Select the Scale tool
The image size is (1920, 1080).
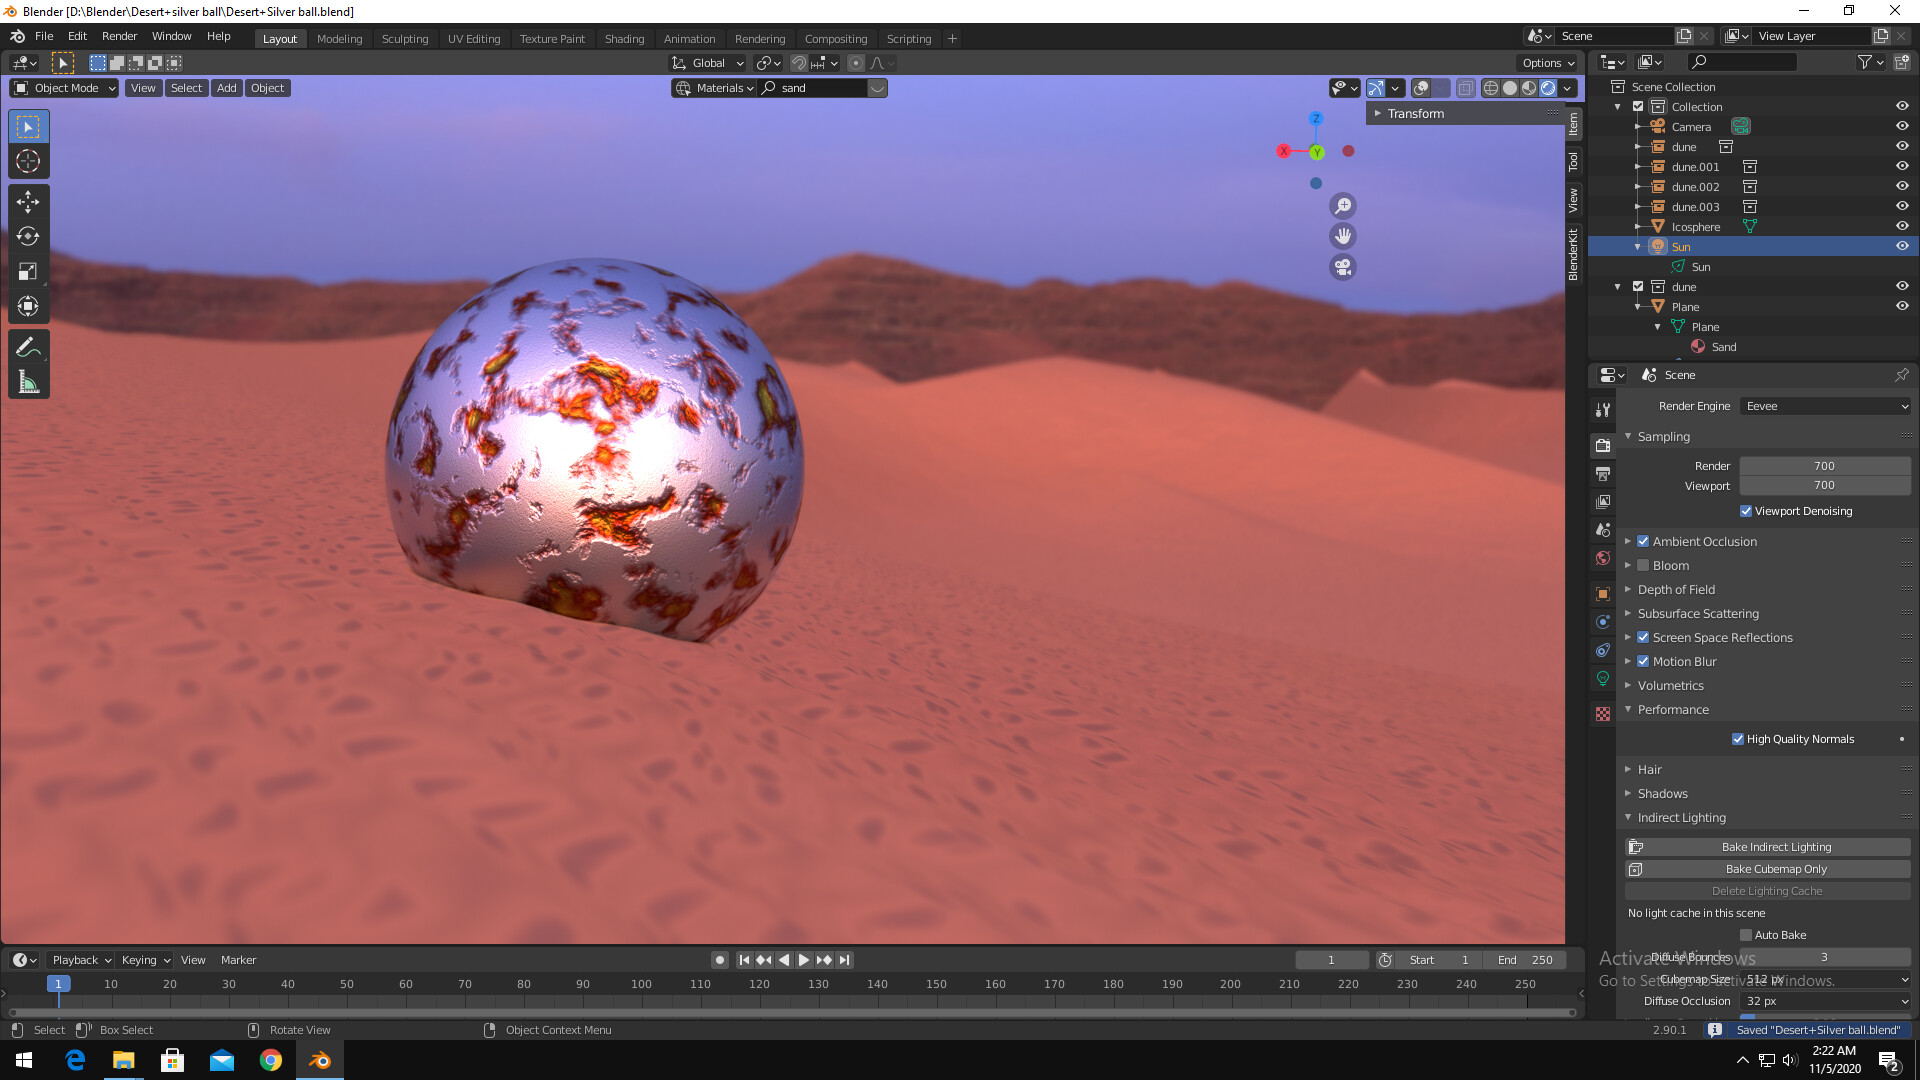point(28,271)
